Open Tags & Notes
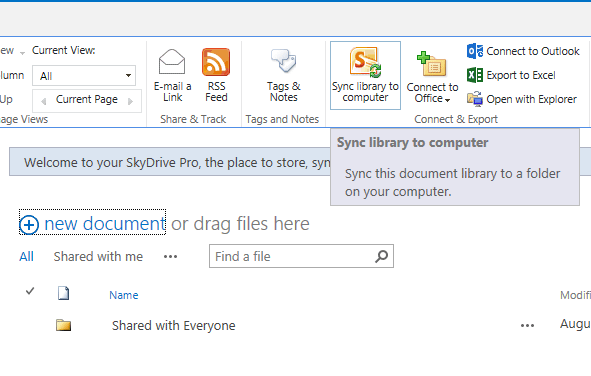This screenshot has width=591, height=376. pyautogui.click(x=284, y=75)
